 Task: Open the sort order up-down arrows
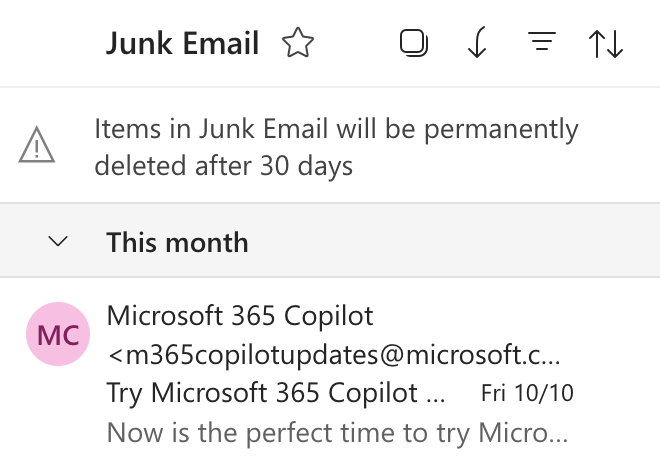606,43
